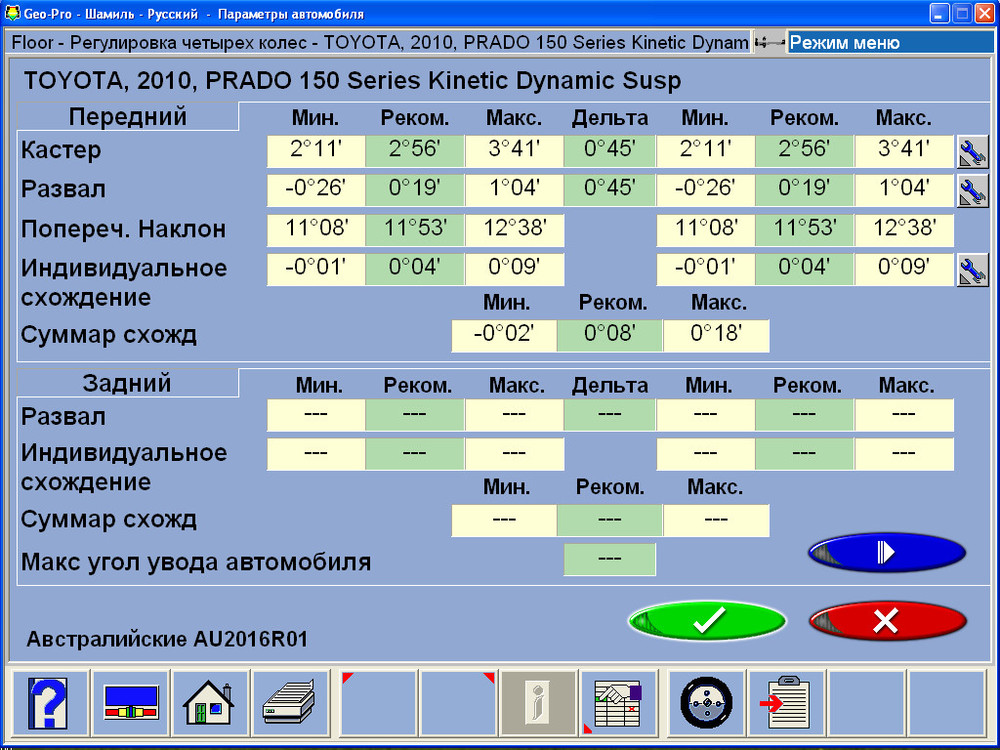Click the alignment bar meter icon
Screen dimensions: 1000x750
tap(131, 703)
